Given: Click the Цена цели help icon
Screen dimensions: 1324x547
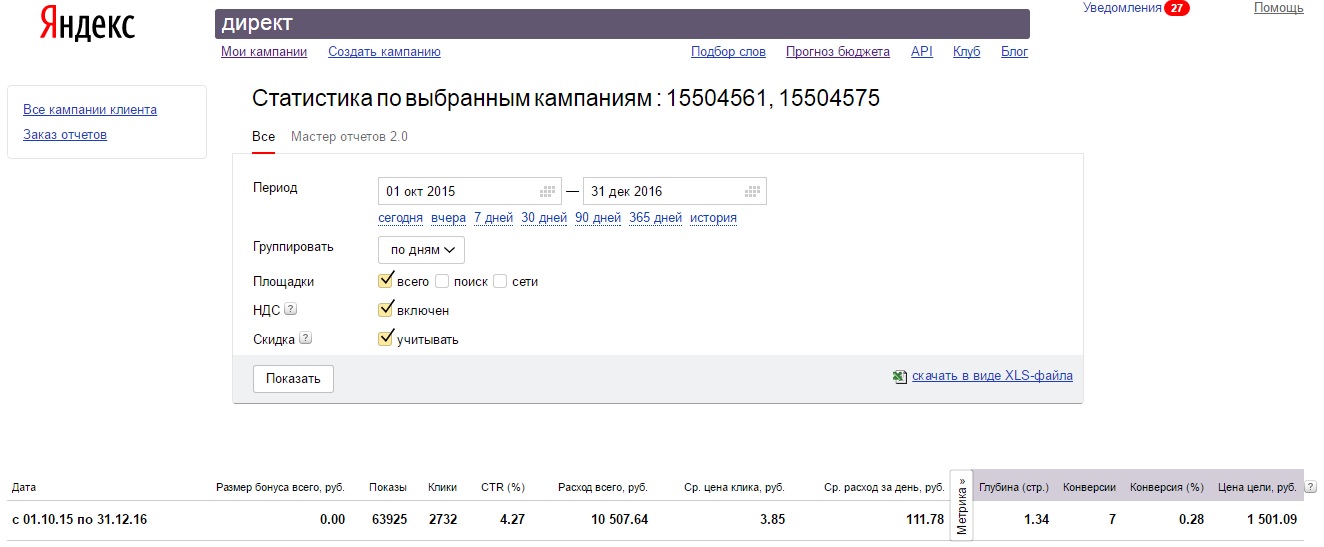Looking at the screenshot, I should pyautogui.click(x=1311, y=487).
